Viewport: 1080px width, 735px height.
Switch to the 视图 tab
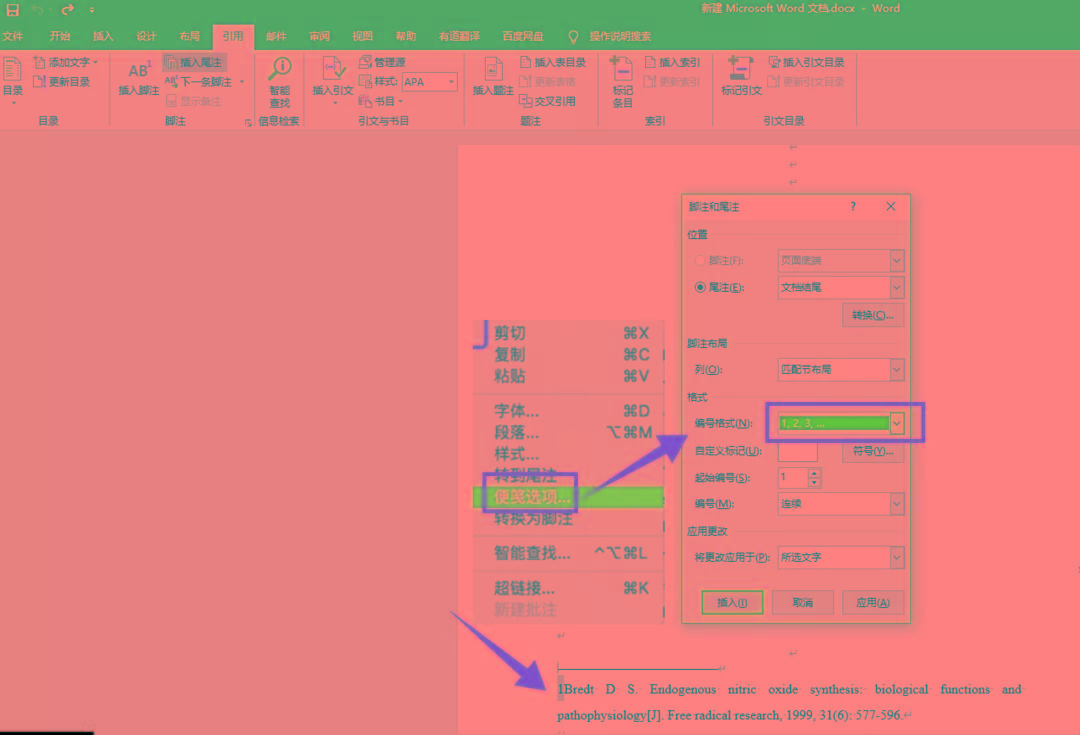[x=362, y=36]
